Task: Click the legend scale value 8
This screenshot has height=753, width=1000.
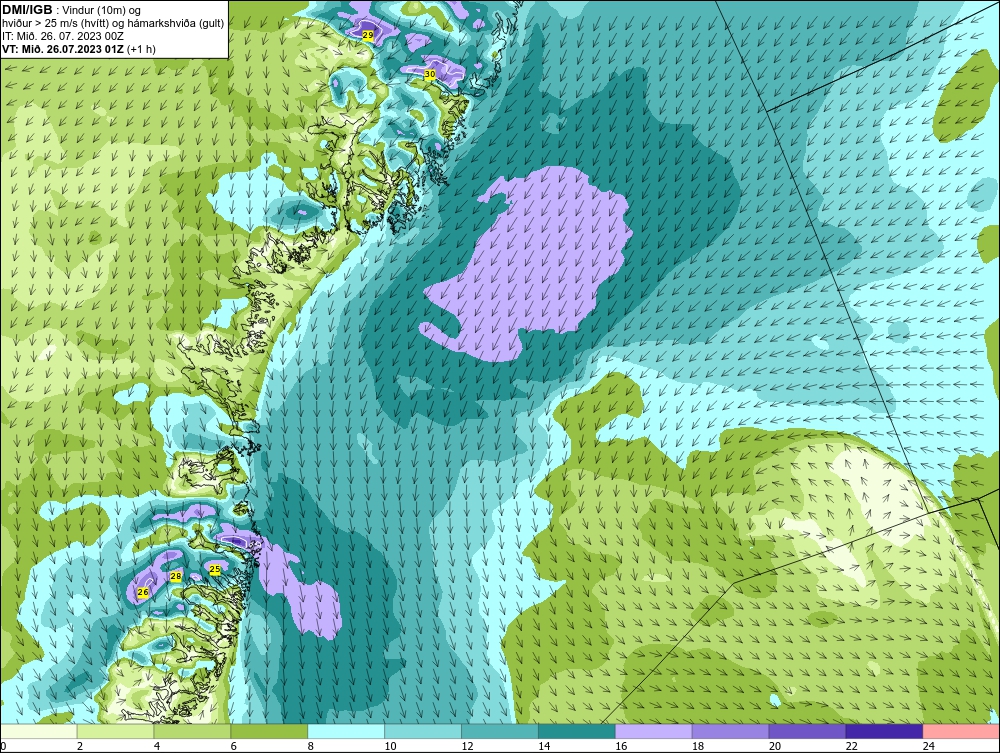Action: pyautogui.click(x=311, y=746)
